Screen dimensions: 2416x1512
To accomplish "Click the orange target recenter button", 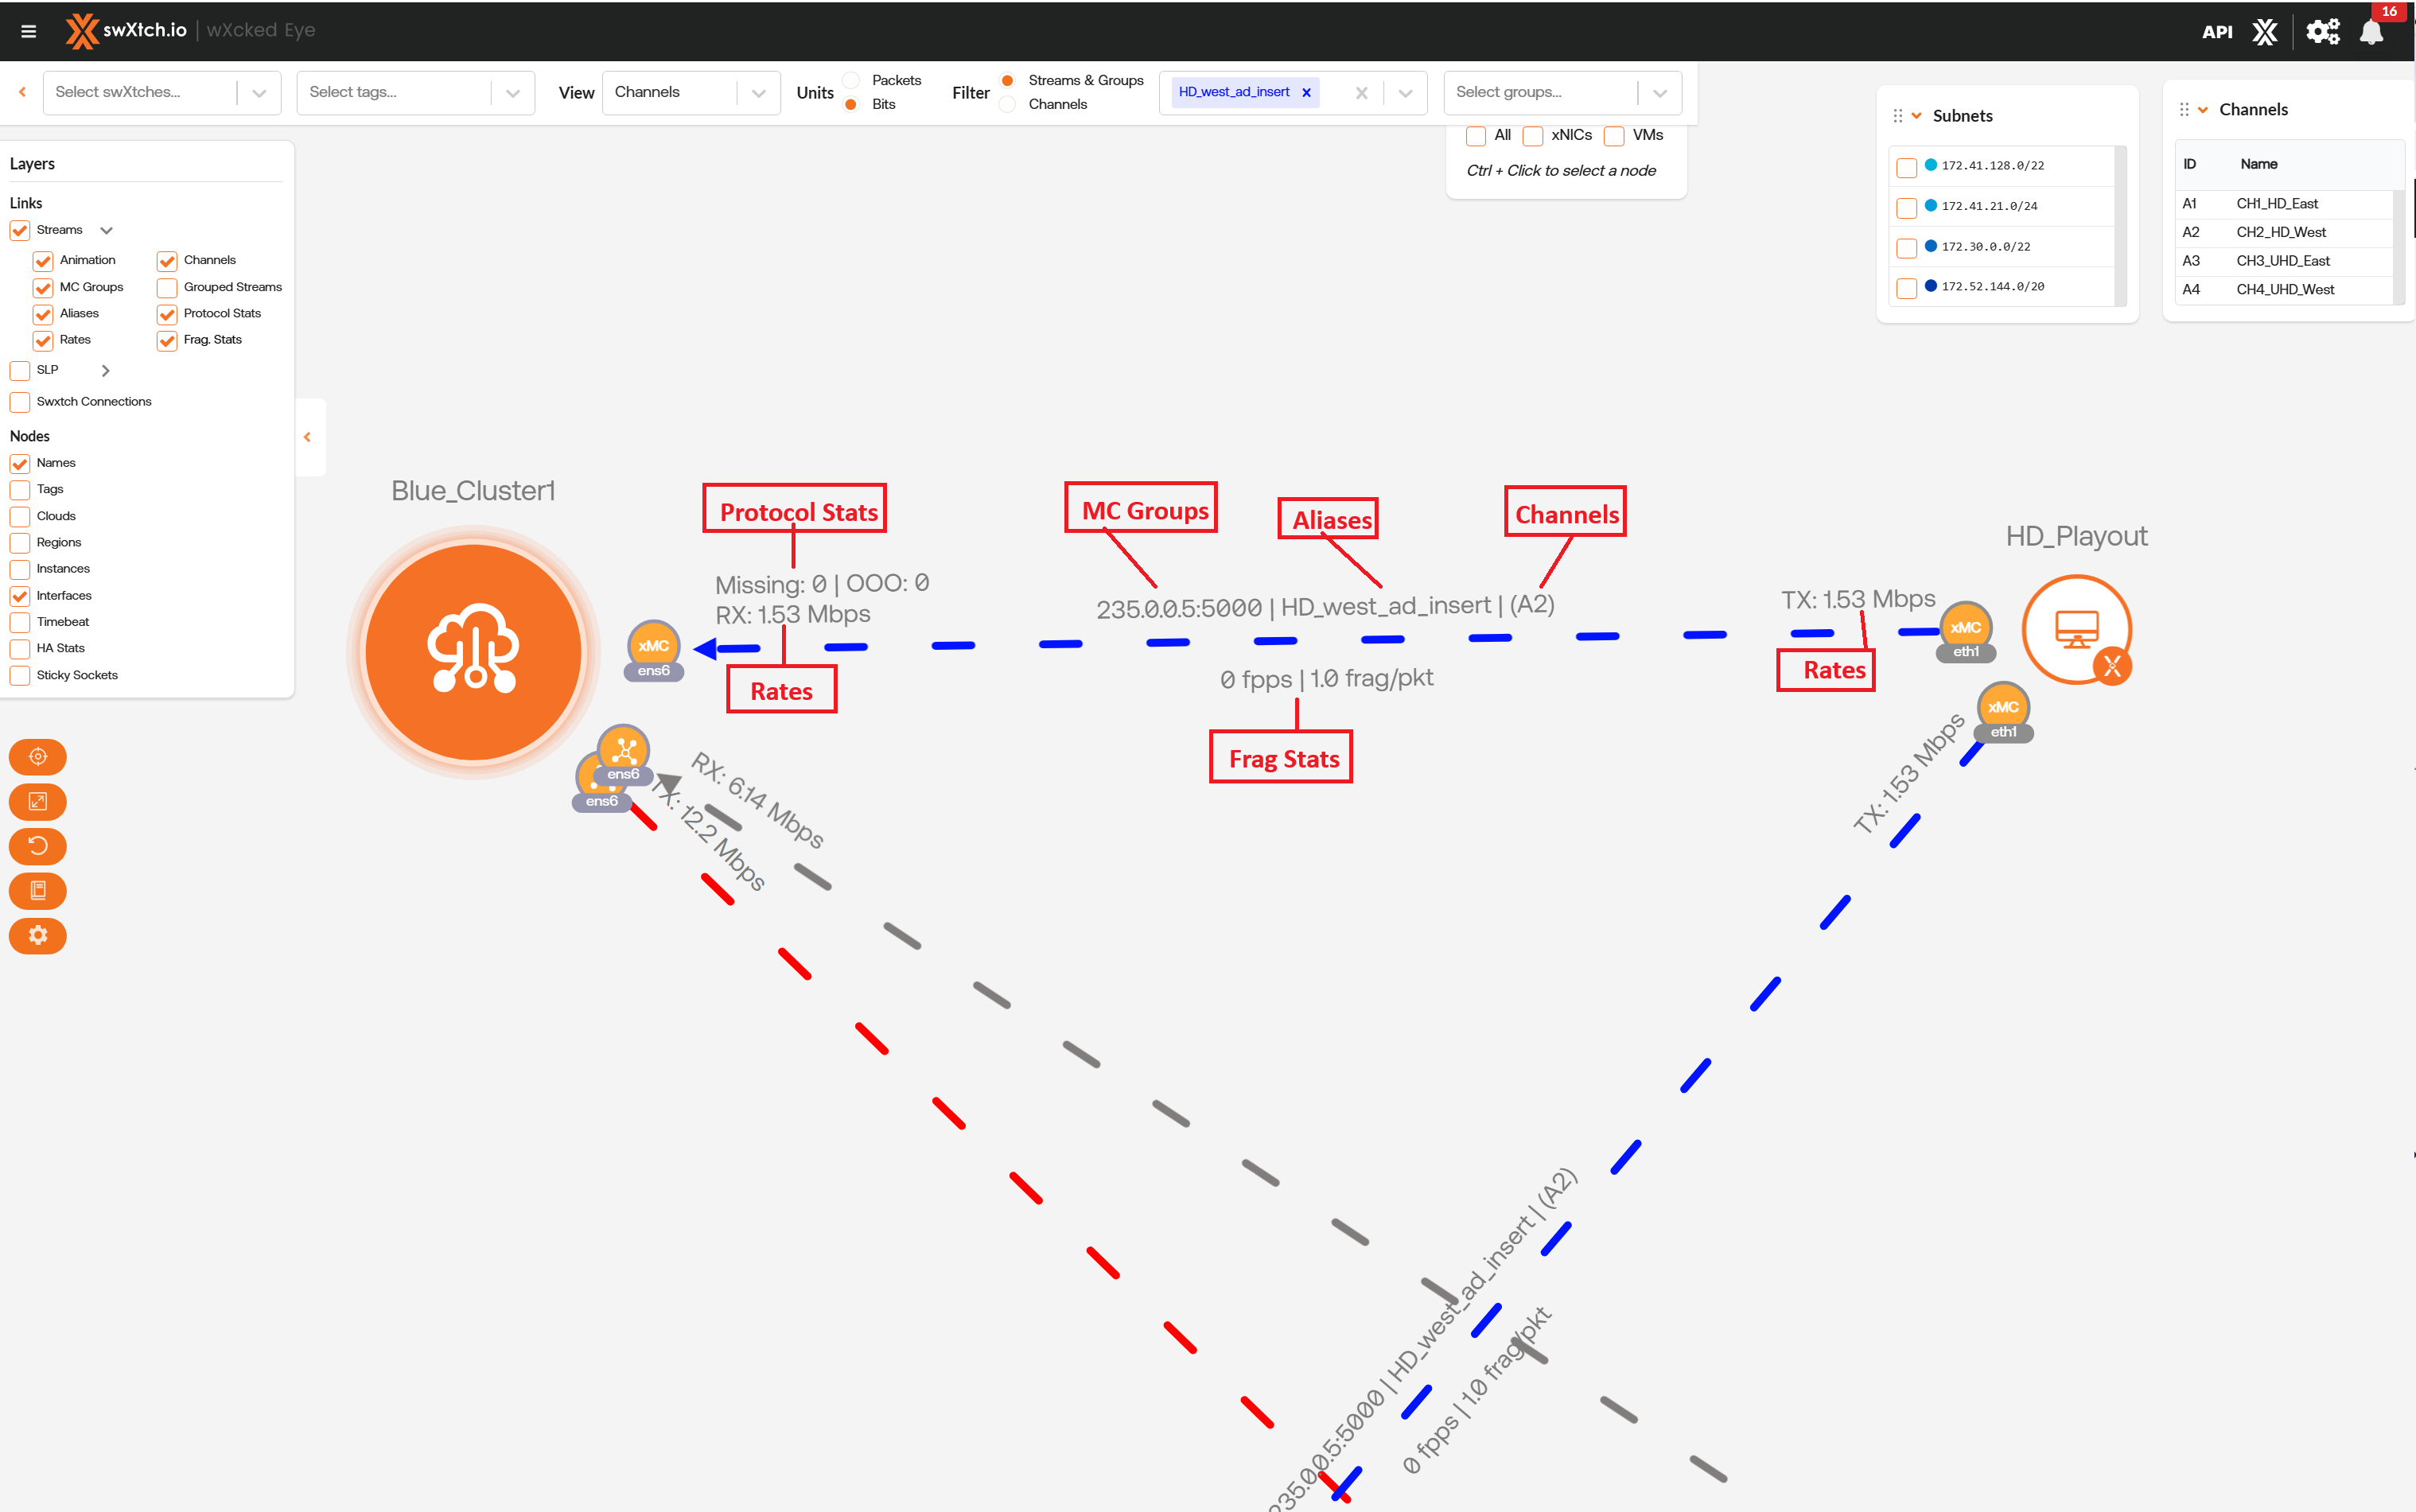I will click(x=38, y=757).
